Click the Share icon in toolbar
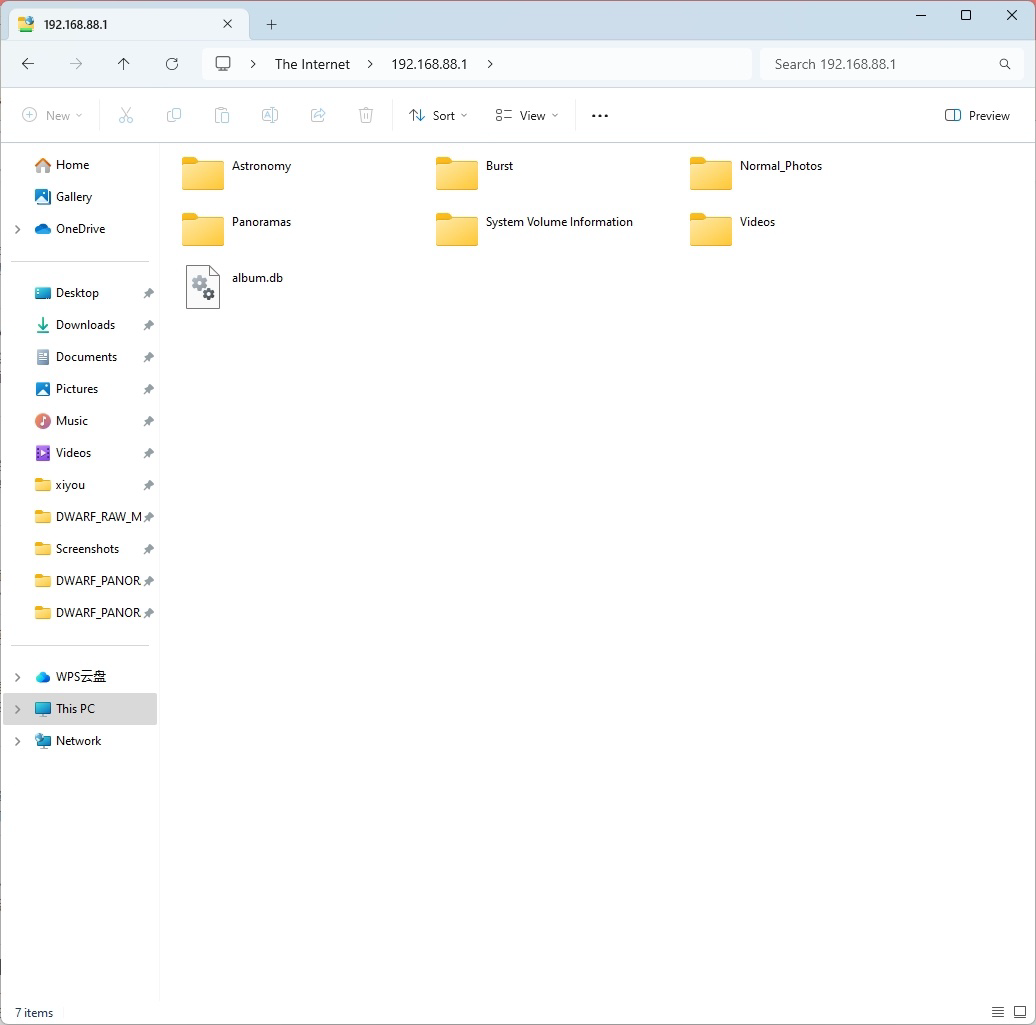Image resolution: width=1036 pixels, height=1025 pixels. point(318,115)
